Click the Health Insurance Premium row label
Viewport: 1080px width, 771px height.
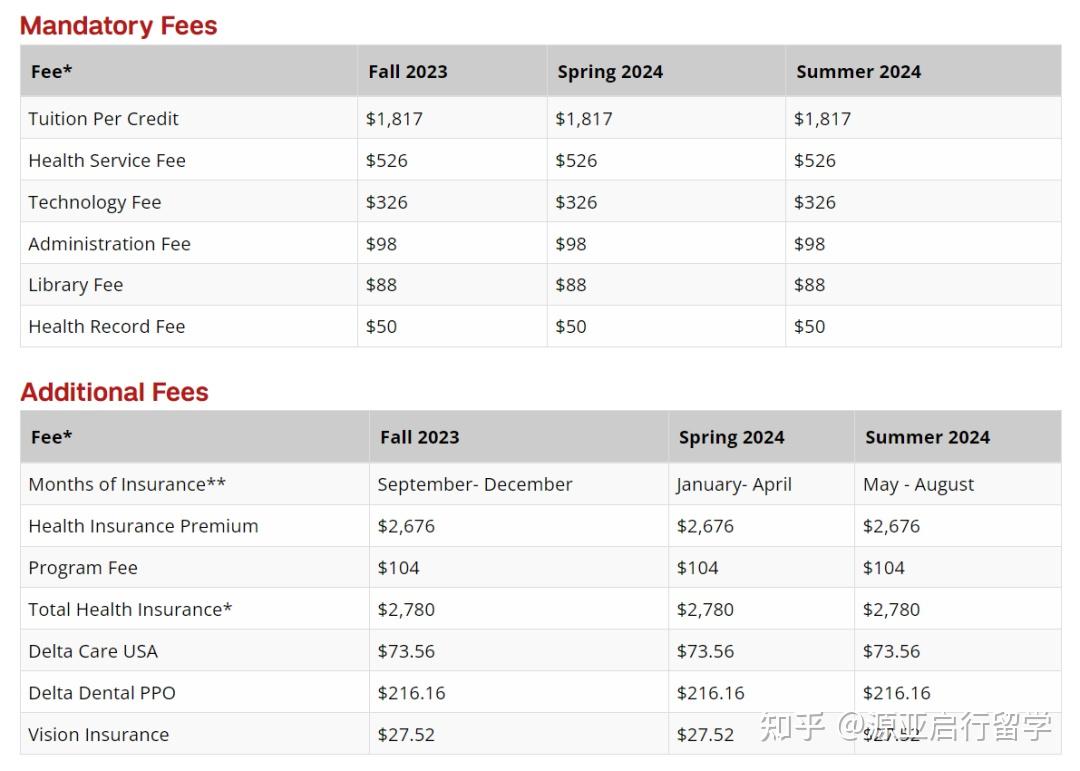[143, 526]
